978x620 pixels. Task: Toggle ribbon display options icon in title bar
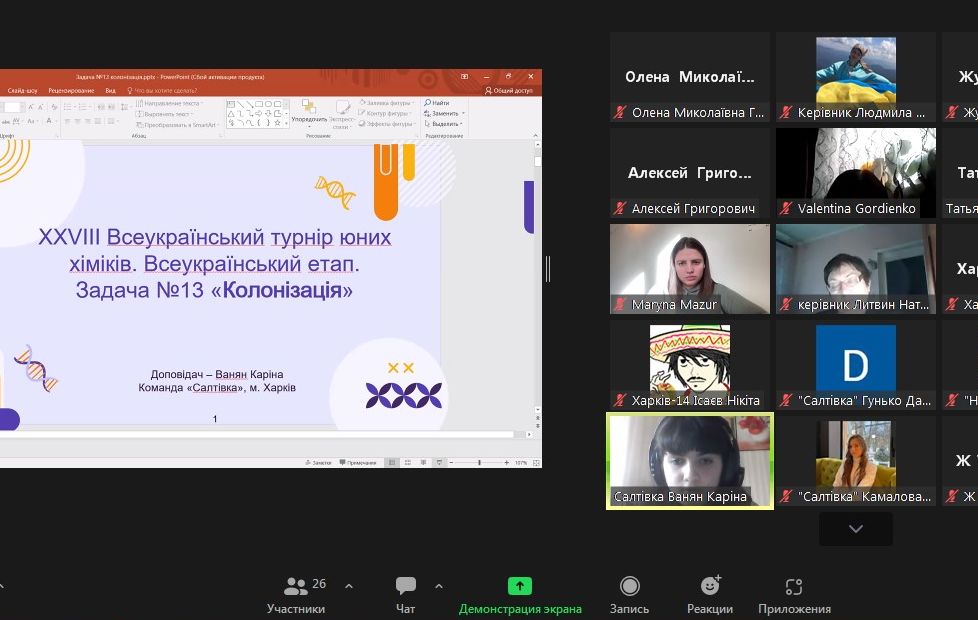coord(465,77)
